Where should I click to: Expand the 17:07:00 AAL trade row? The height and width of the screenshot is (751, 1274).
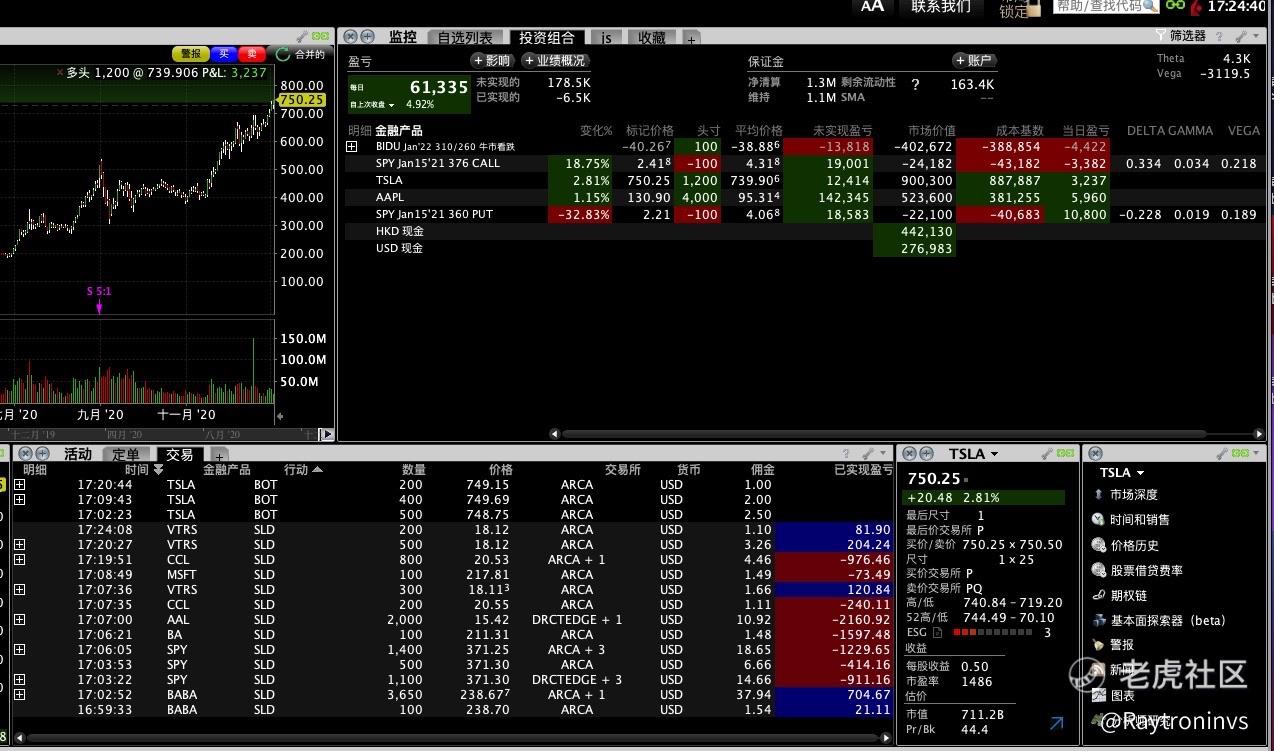[19, 620]
